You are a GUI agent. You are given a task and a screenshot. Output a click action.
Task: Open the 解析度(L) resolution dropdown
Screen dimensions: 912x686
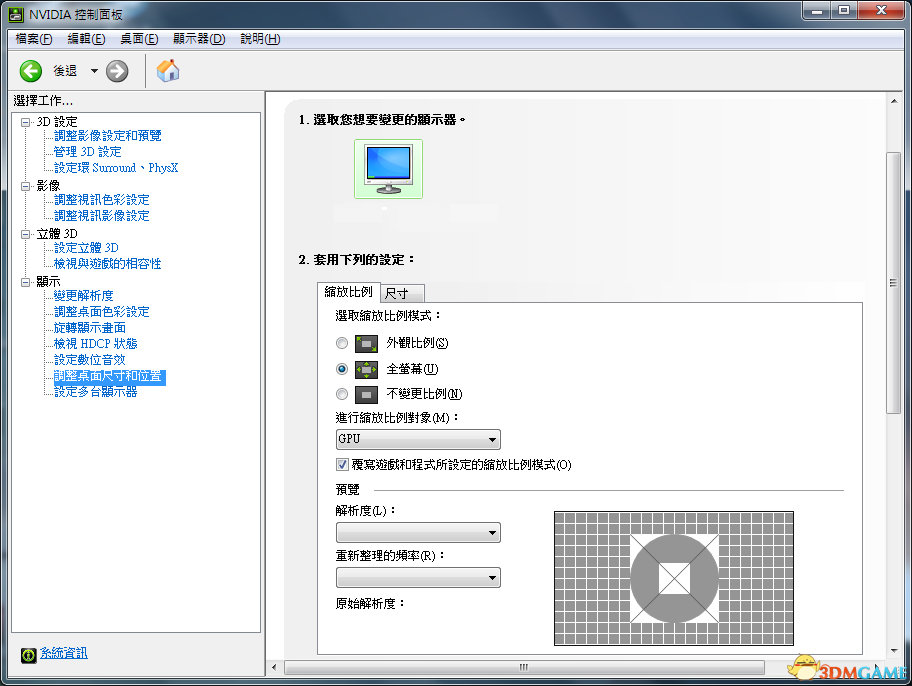[418, 532]
